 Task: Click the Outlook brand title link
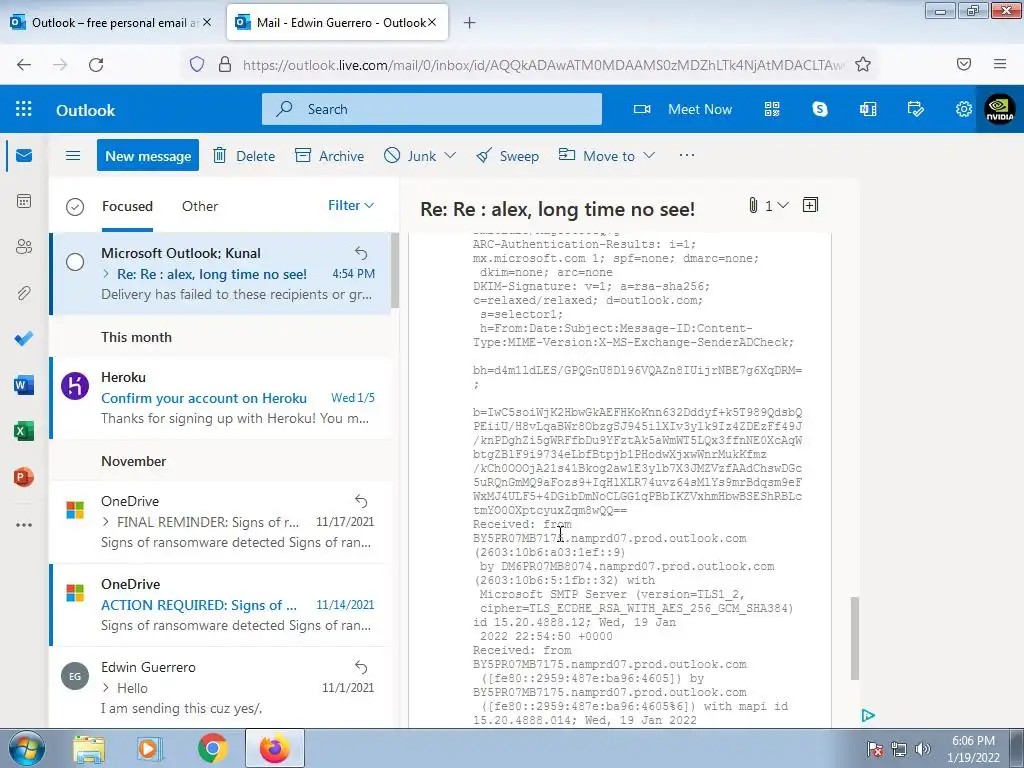point(86,110)
